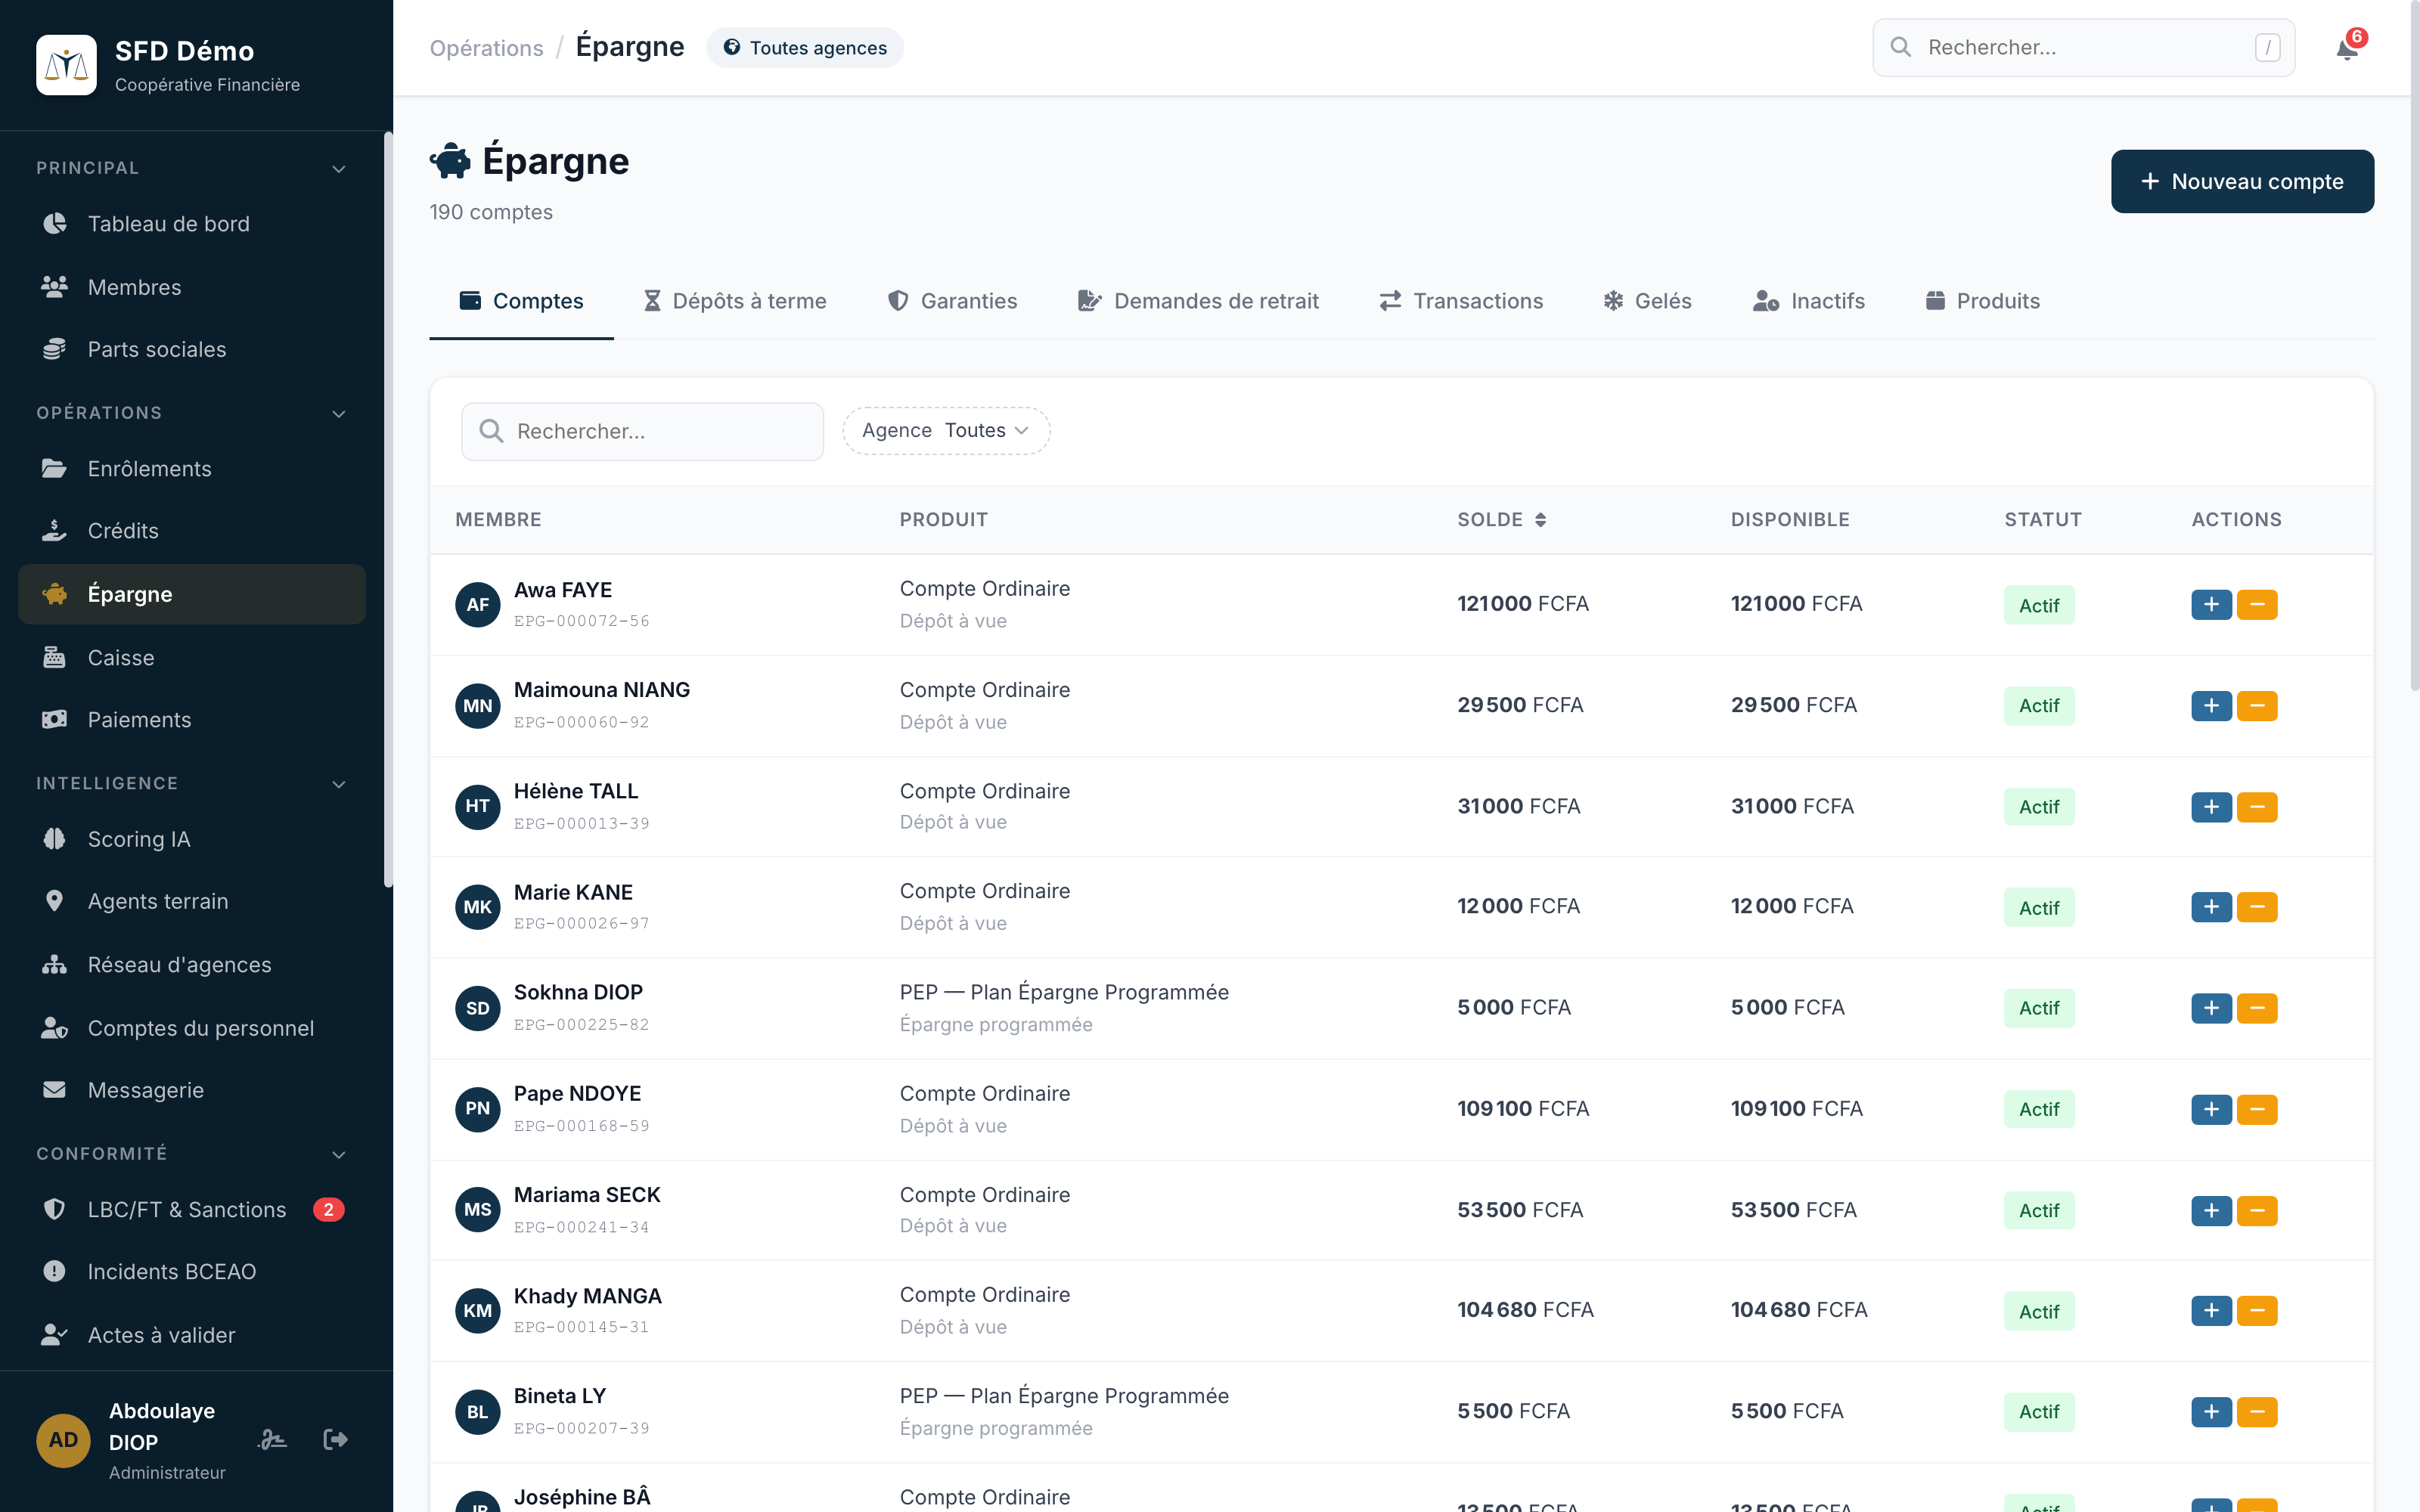Open the Transactions tab

point(1461,301)
